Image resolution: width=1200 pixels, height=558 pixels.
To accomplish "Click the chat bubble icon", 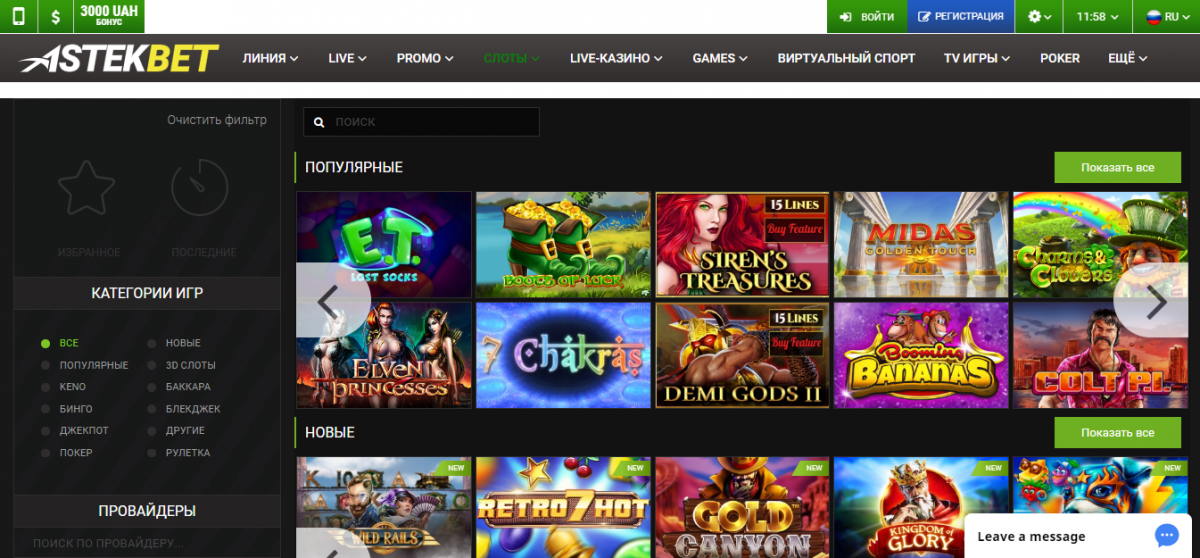I will coord(1166,535).
